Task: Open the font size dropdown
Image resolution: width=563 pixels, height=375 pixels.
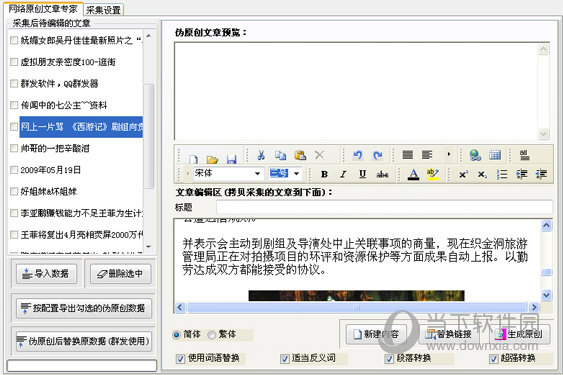Action: pos(297,174)
